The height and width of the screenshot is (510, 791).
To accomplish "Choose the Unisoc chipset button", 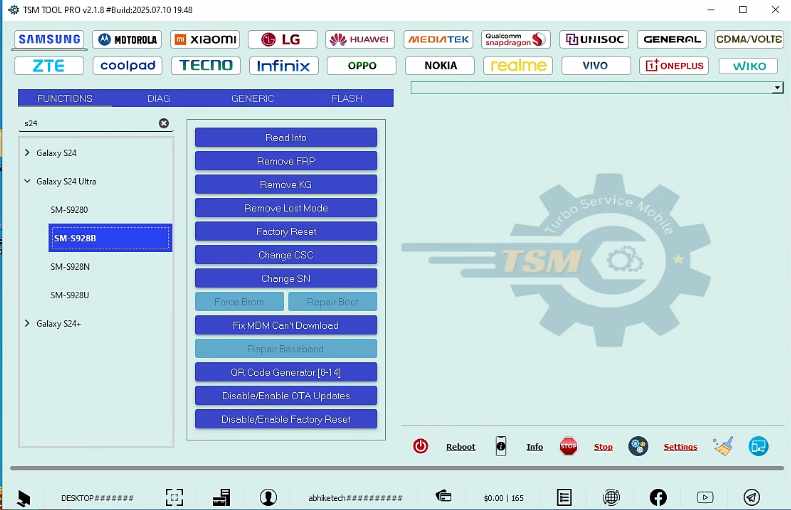I will 594,39.
